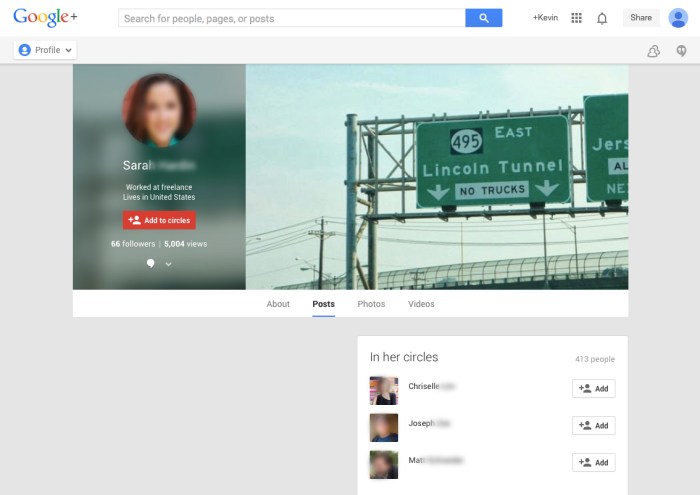Switch to the About tab

click(x=278, y=304)
